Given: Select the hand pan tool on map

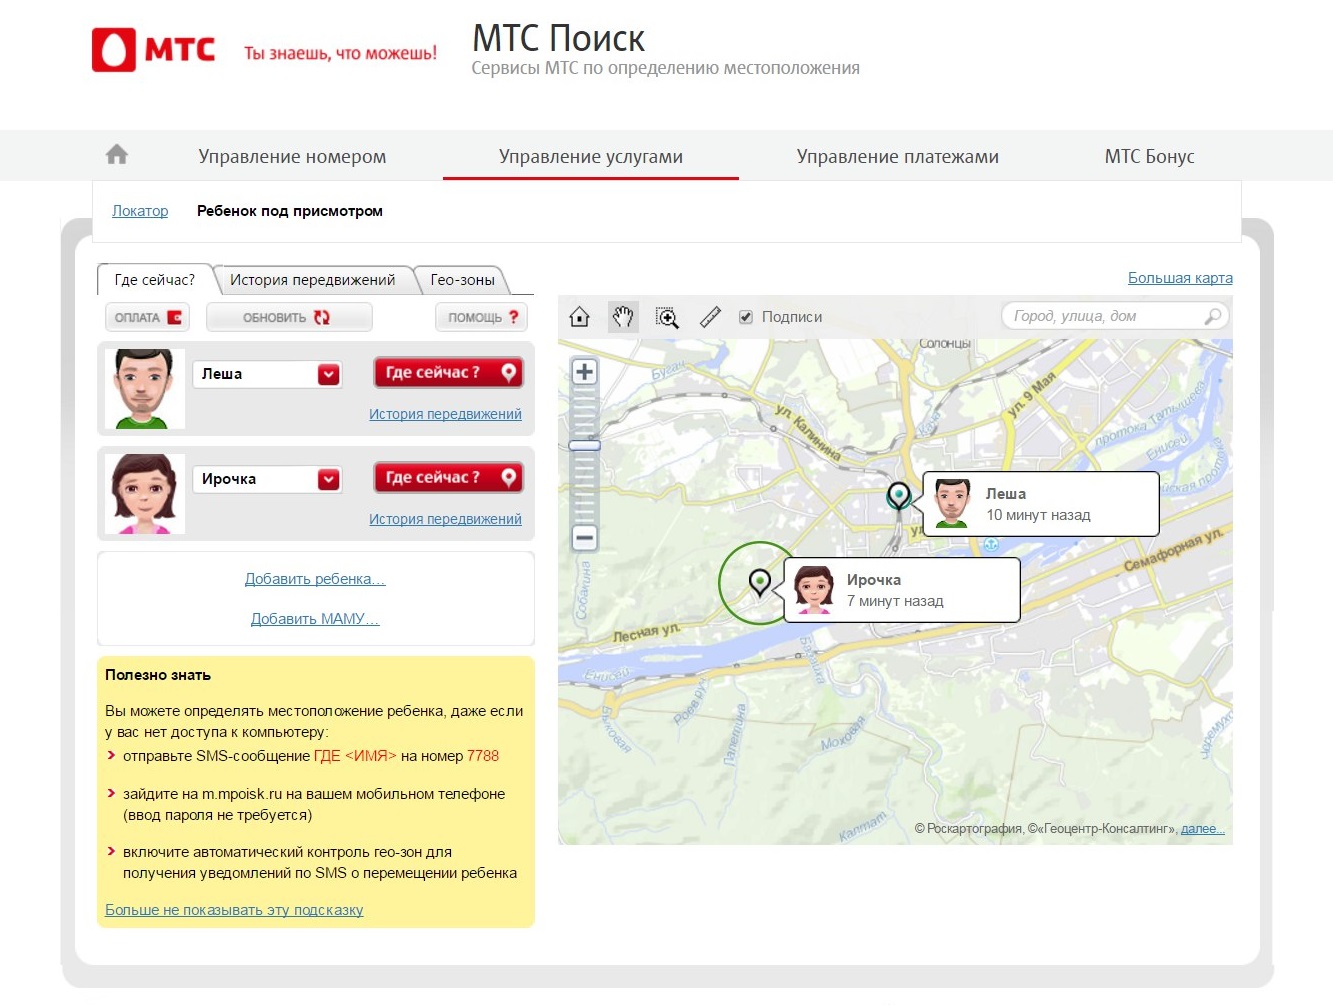Looking at the screenshot, I should click(623, 317).
